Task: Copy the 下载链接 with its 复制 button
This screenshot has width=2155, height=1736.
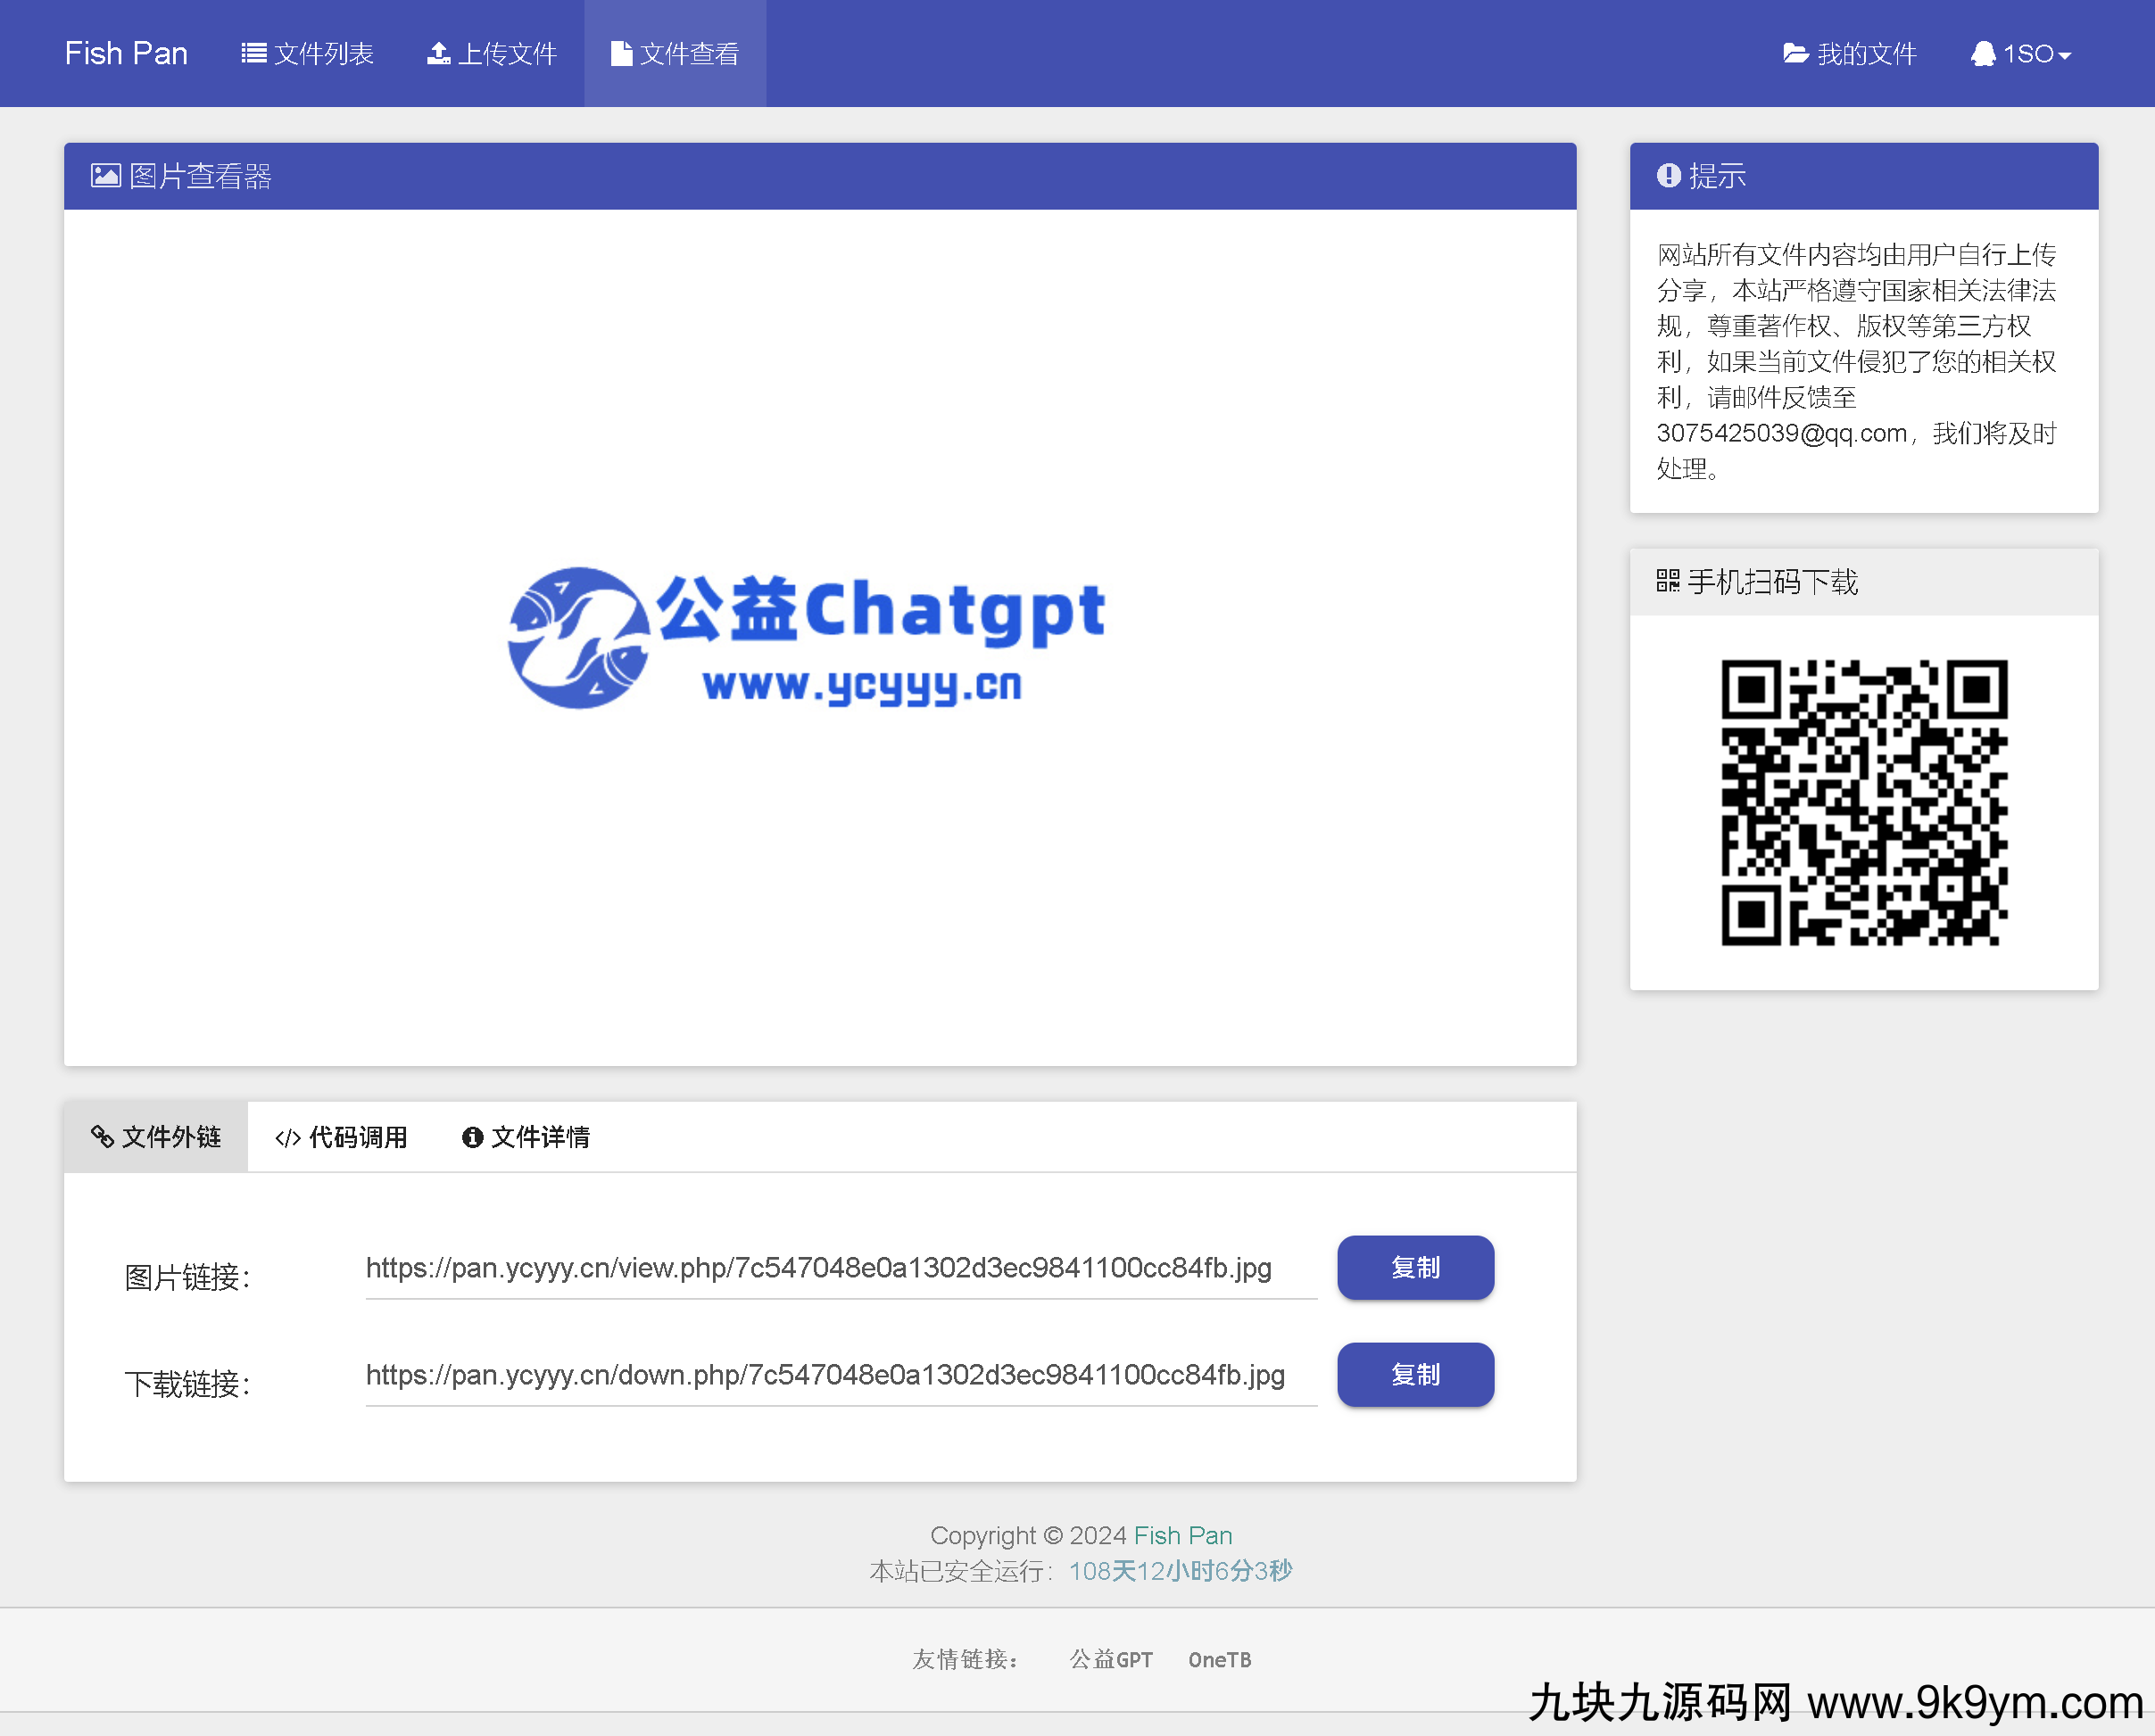Action: (x=1414, y=1374)
